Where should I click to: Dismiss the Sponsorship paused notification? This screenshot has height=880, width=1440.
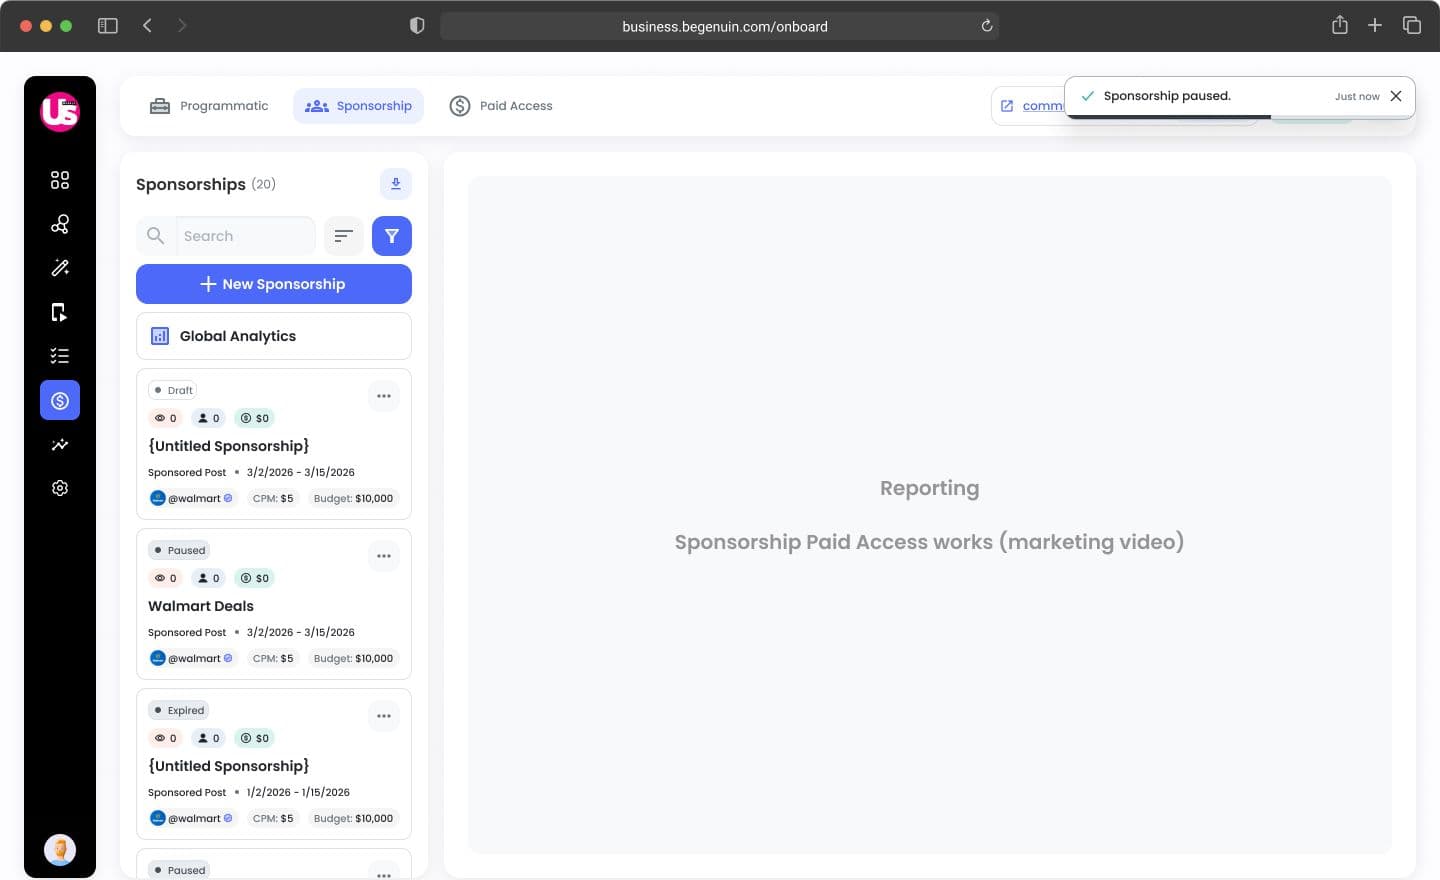[x=1396, y=96]
